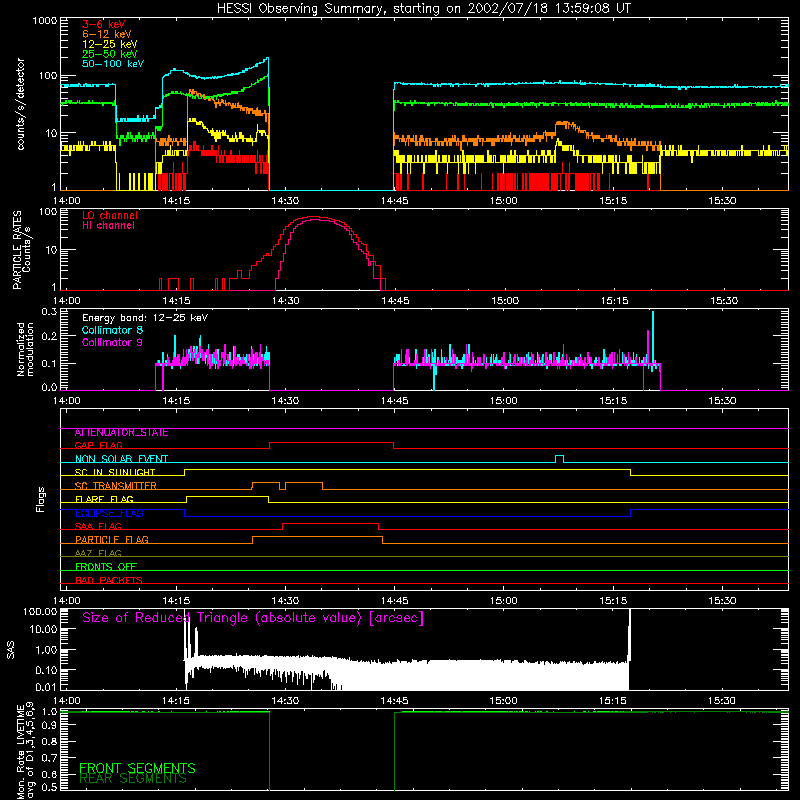This screenshot has width=800, height=800.
Task: Click the 0.7 y-axis value on livetime plot
Action: click(x=49, y=758)
